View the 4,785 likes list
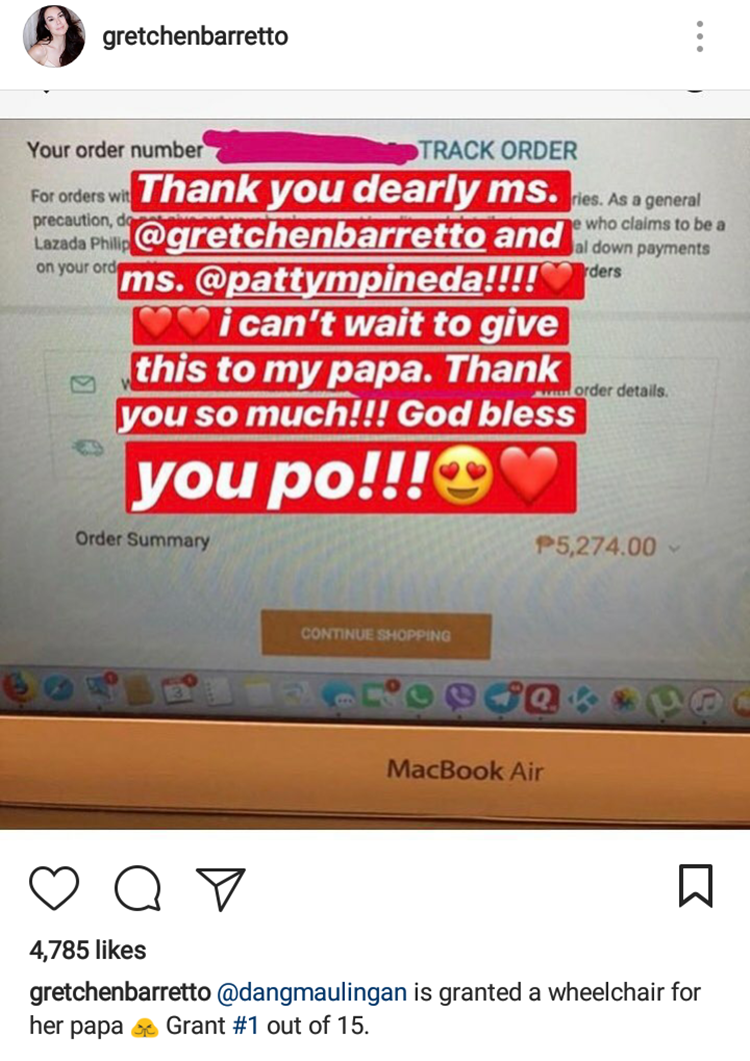Viewport: 750px width, 1061px height. (87, 950)
